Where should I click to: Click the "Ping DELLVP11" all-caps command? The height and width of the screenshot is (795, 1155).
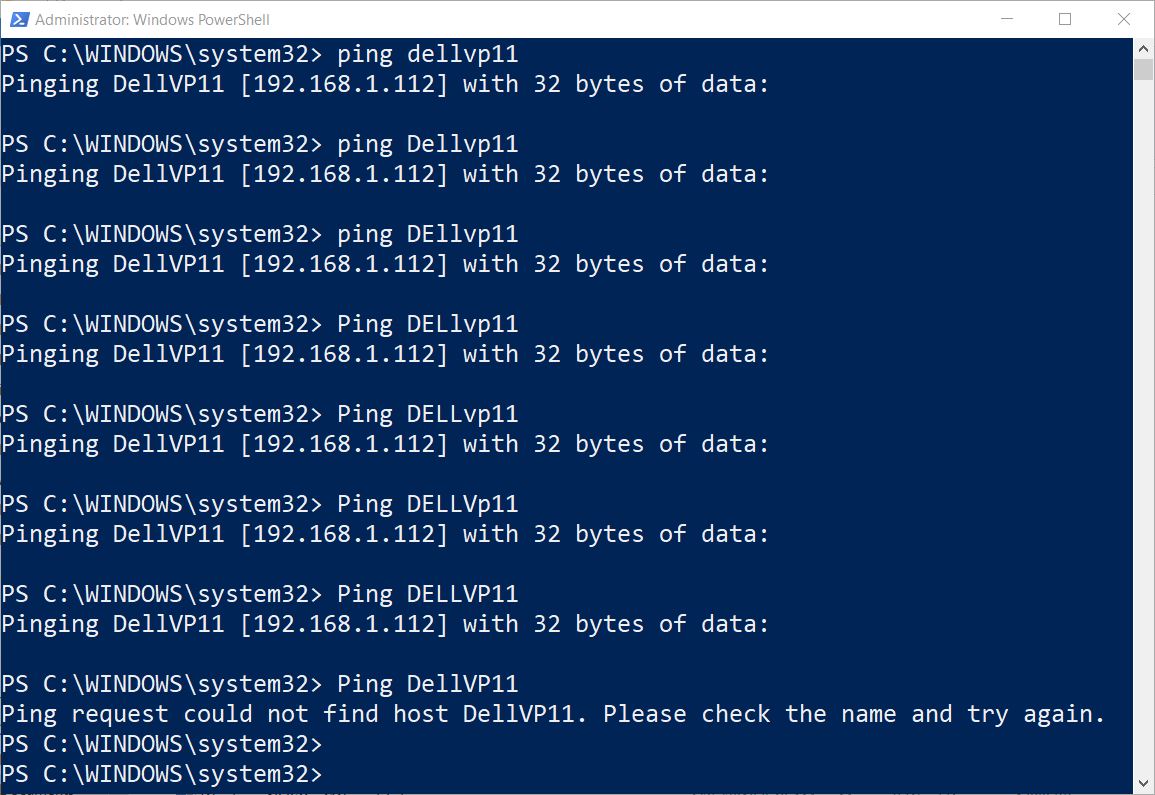427,594
